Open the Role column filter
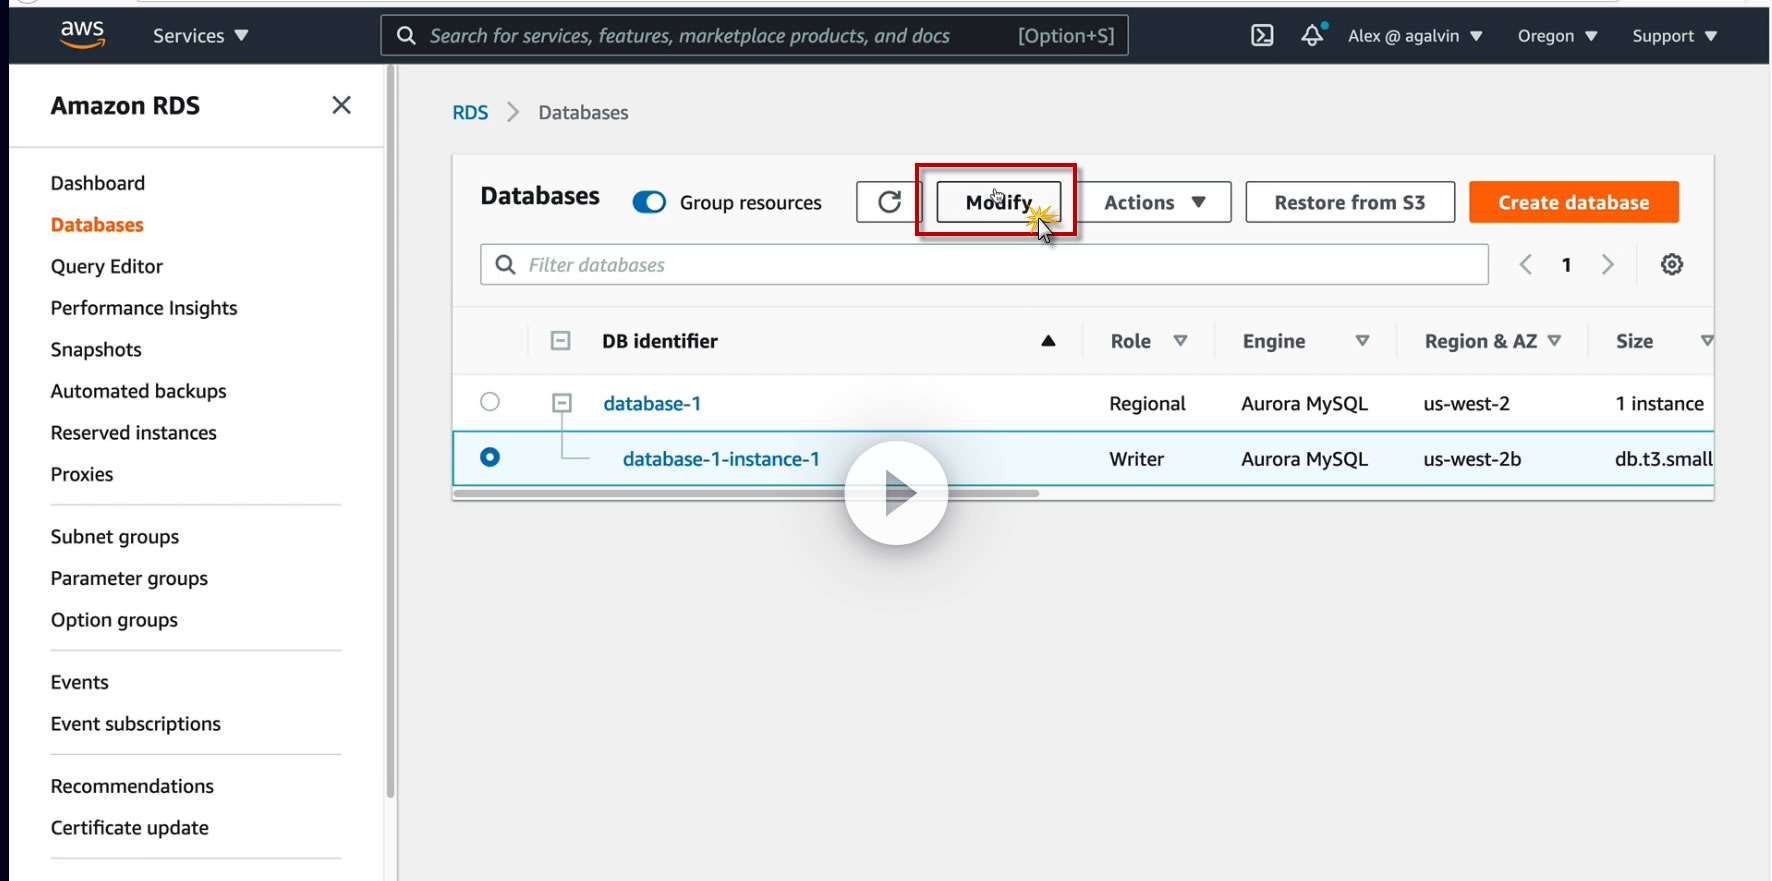This screenshot has width=1772, height=881. 1180,341
